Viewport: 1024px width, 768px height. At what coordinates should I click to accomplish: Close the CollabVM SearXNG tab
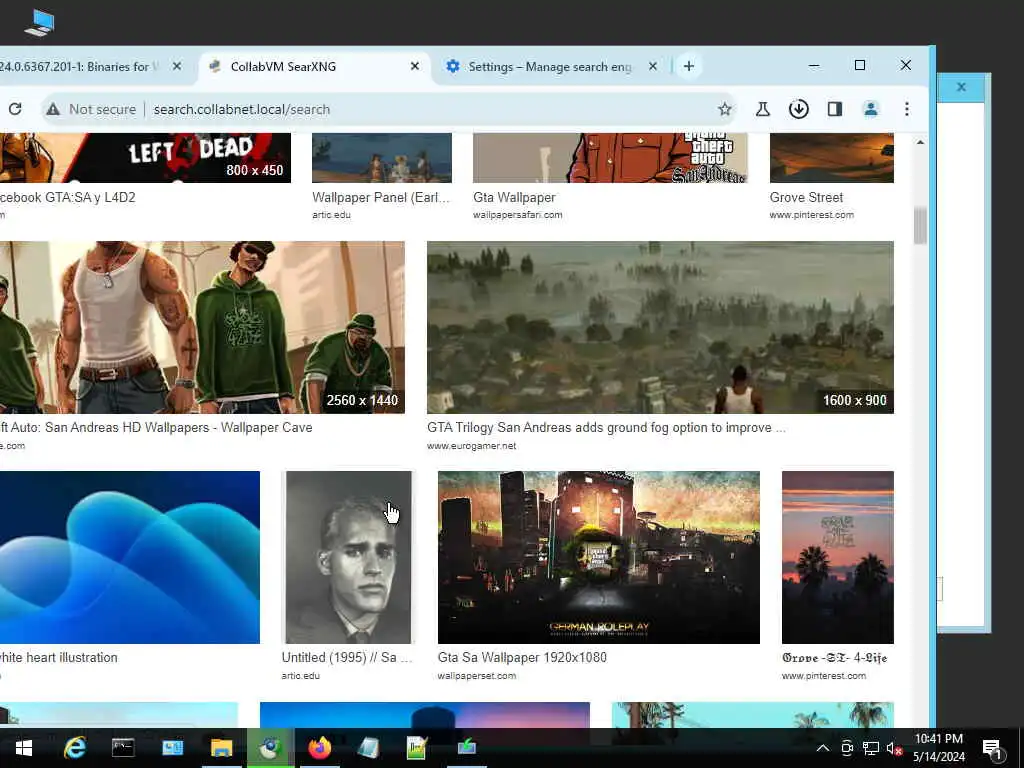tap(415, 66)
